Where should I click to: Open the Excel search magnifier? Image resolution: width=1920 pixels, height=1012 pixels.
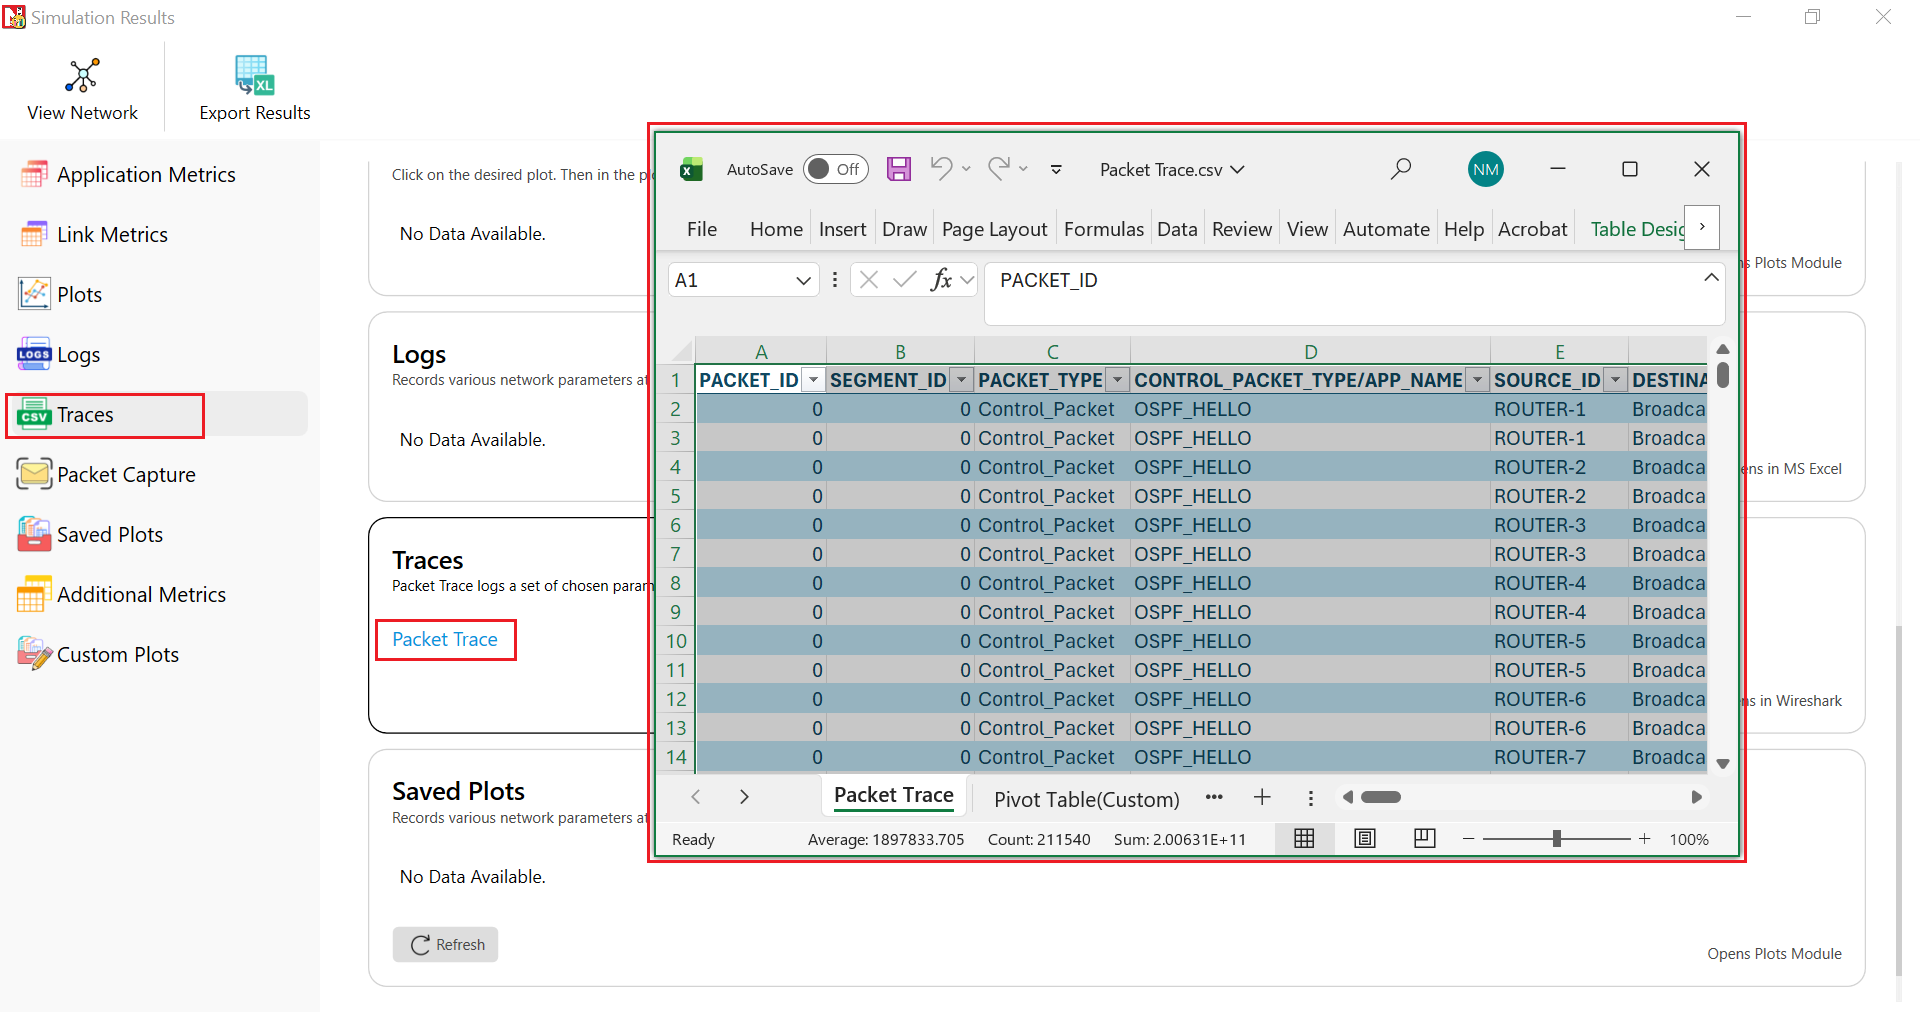[1401, 169]
